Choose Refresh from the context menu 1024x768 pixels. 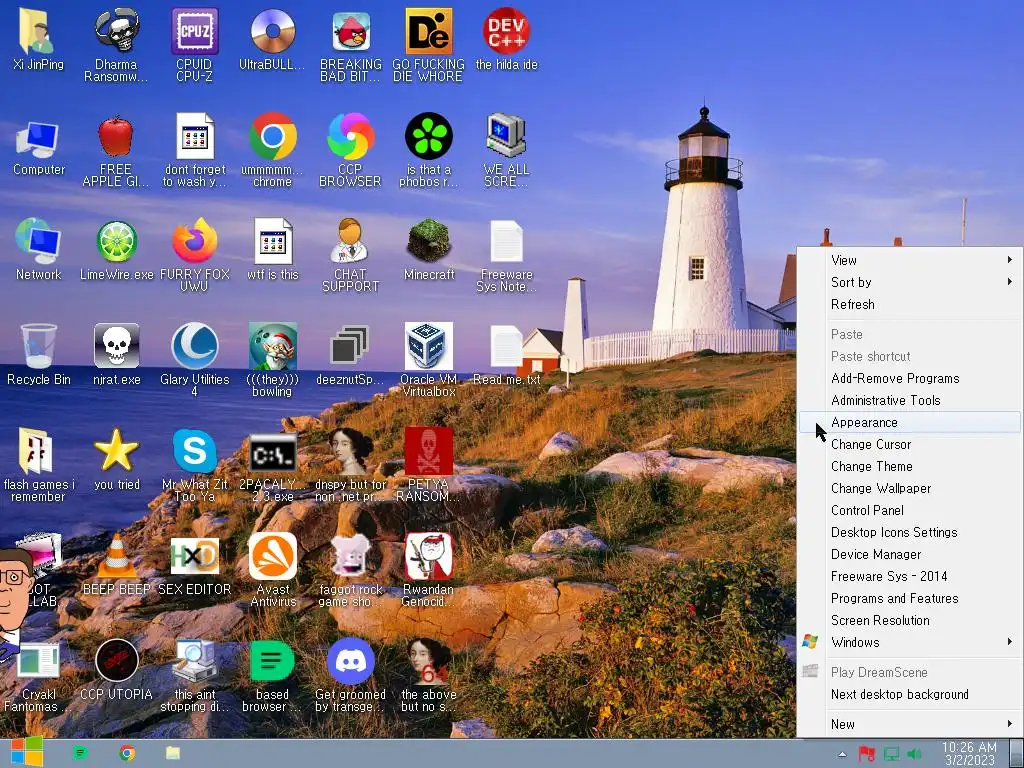[x=910, y=304]
